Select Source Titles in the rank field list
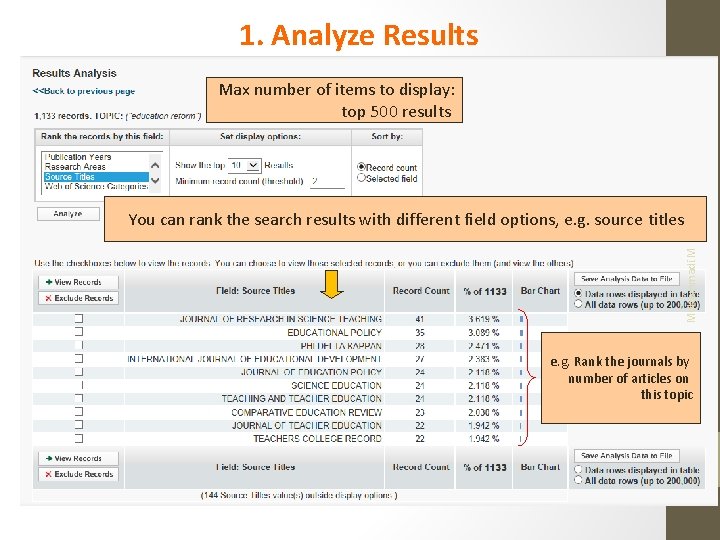720x540 pixels. [x=96, y=177]
